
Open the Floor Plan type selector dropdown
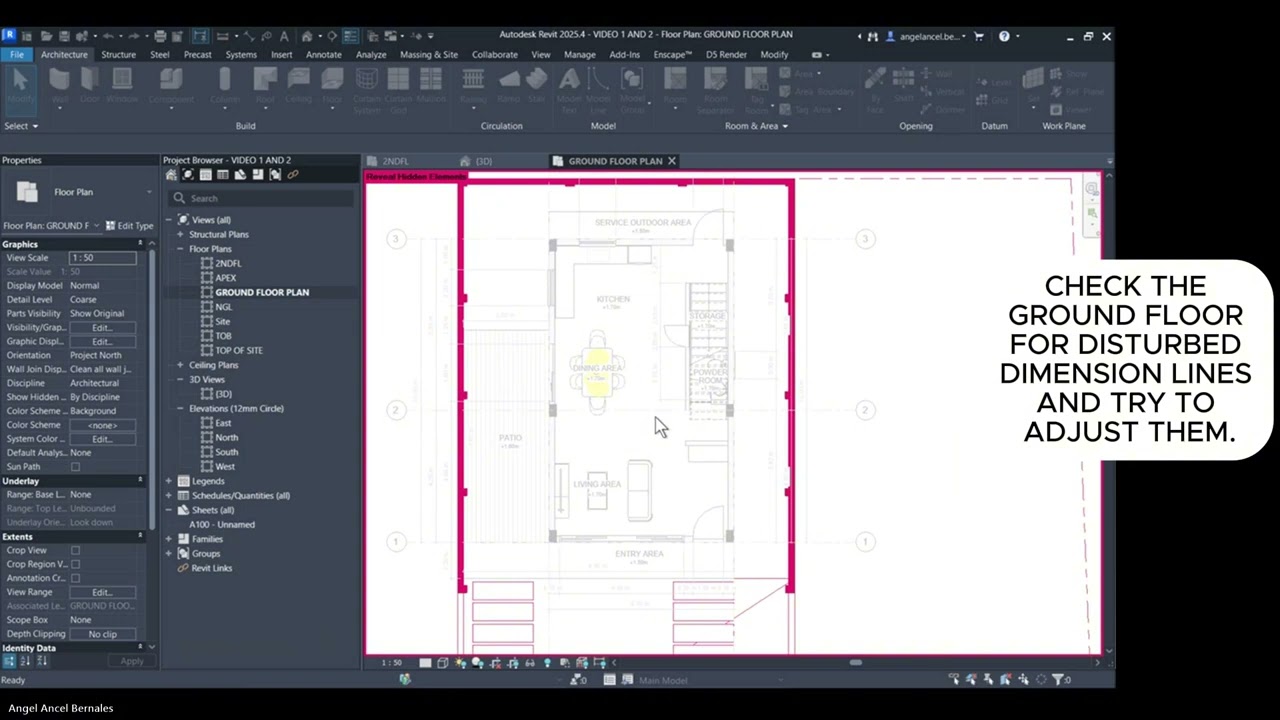[x=149, y=192]
